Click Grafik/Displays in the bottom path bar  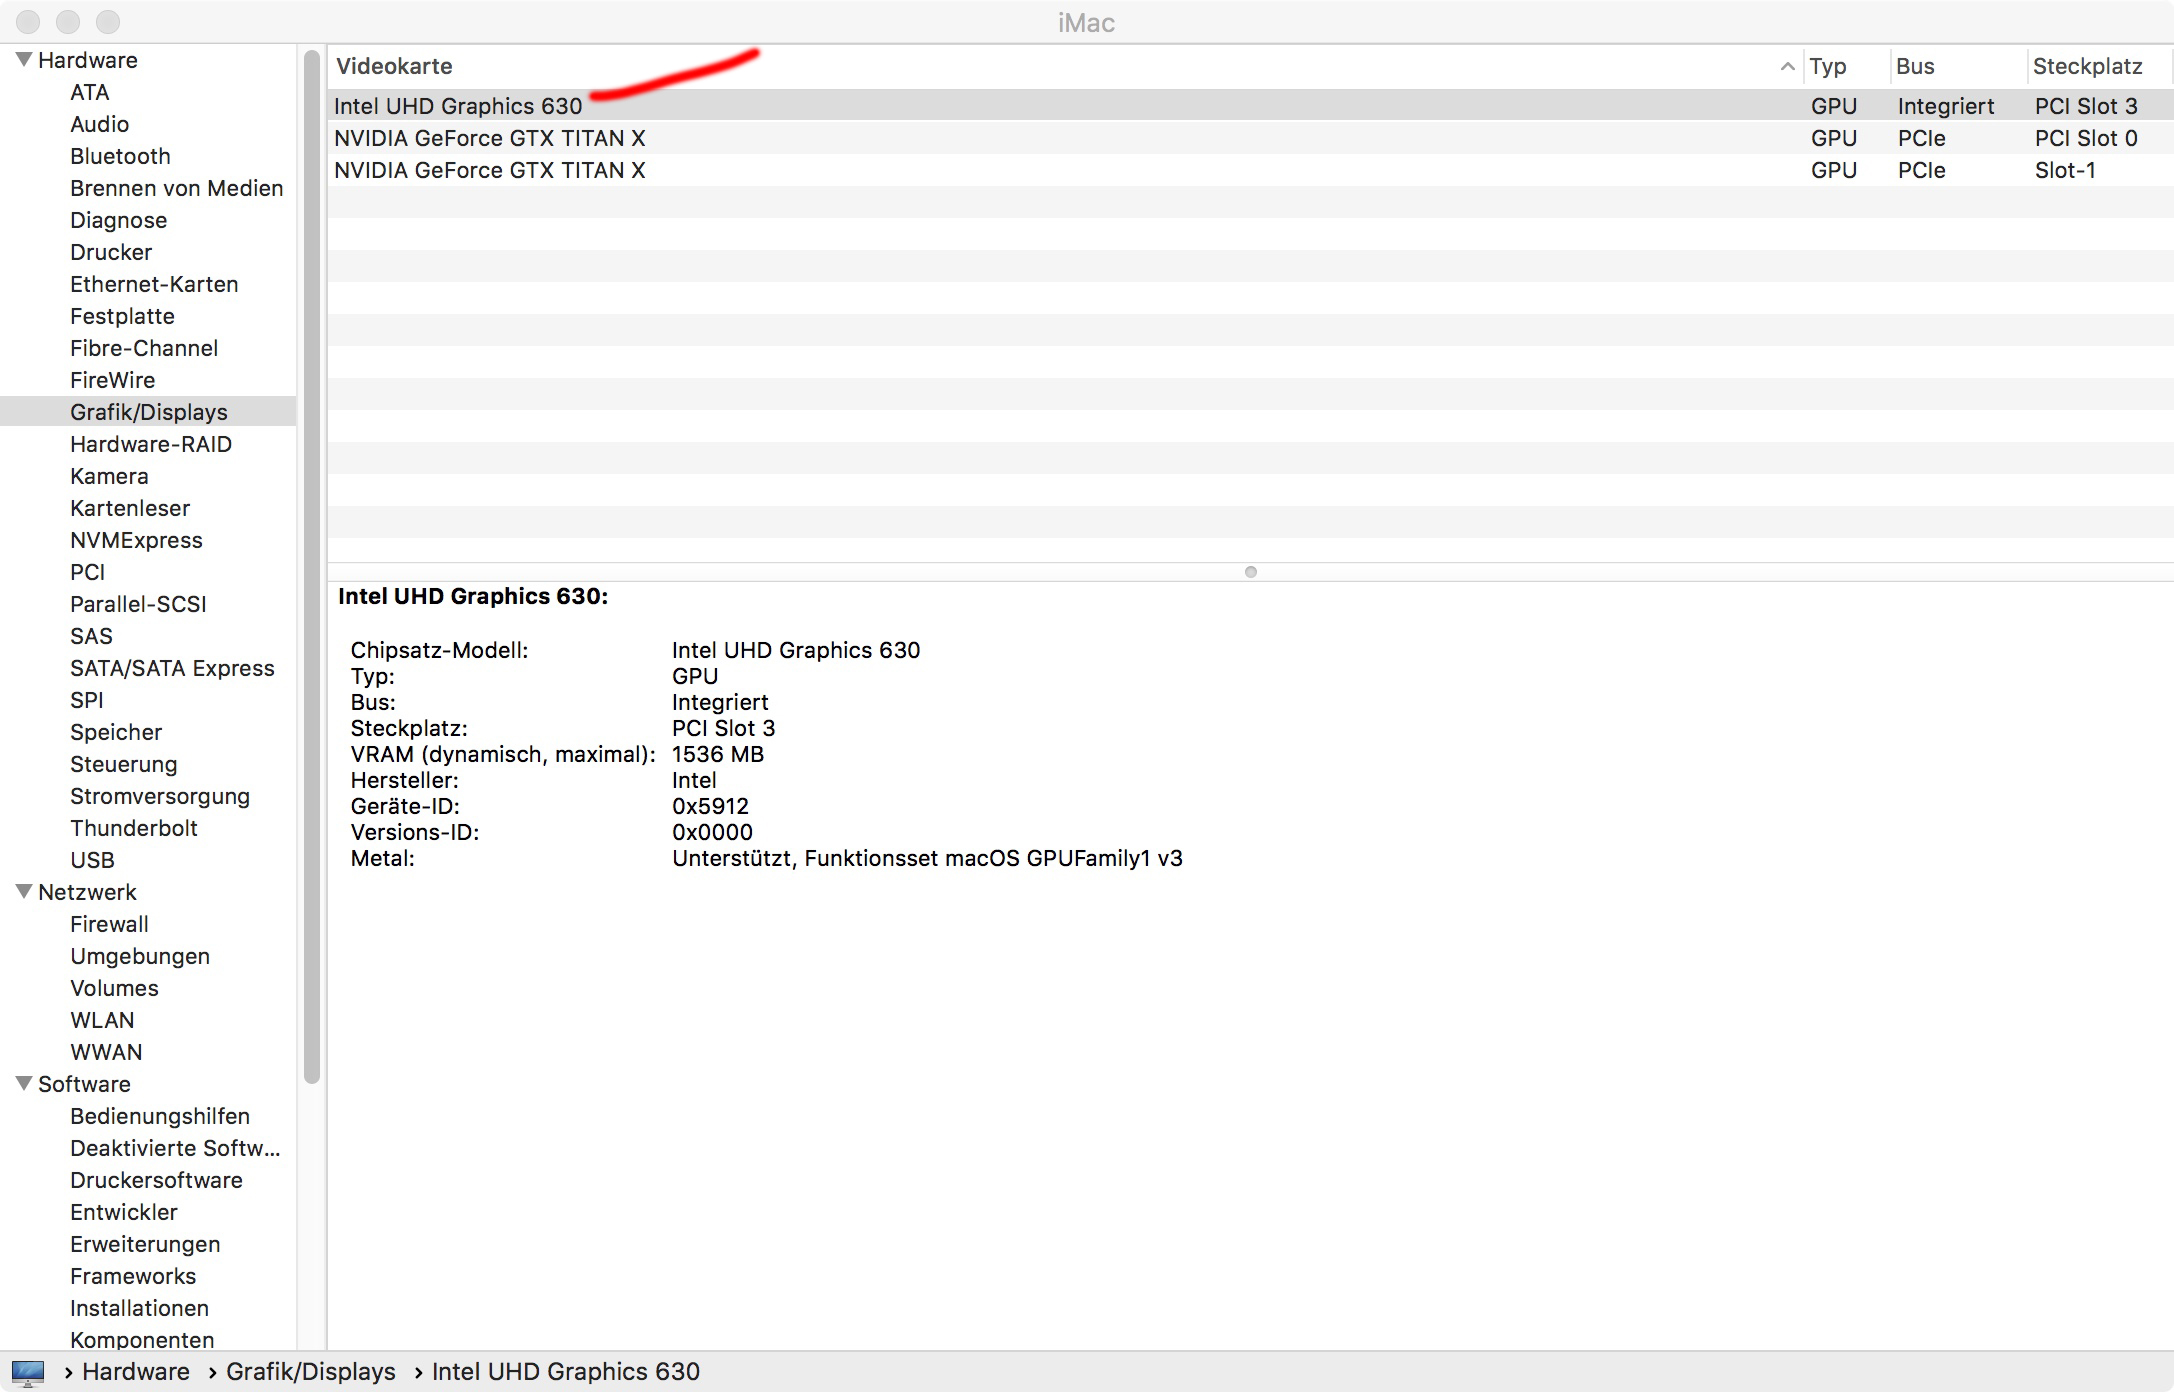tap(311, 1372)
